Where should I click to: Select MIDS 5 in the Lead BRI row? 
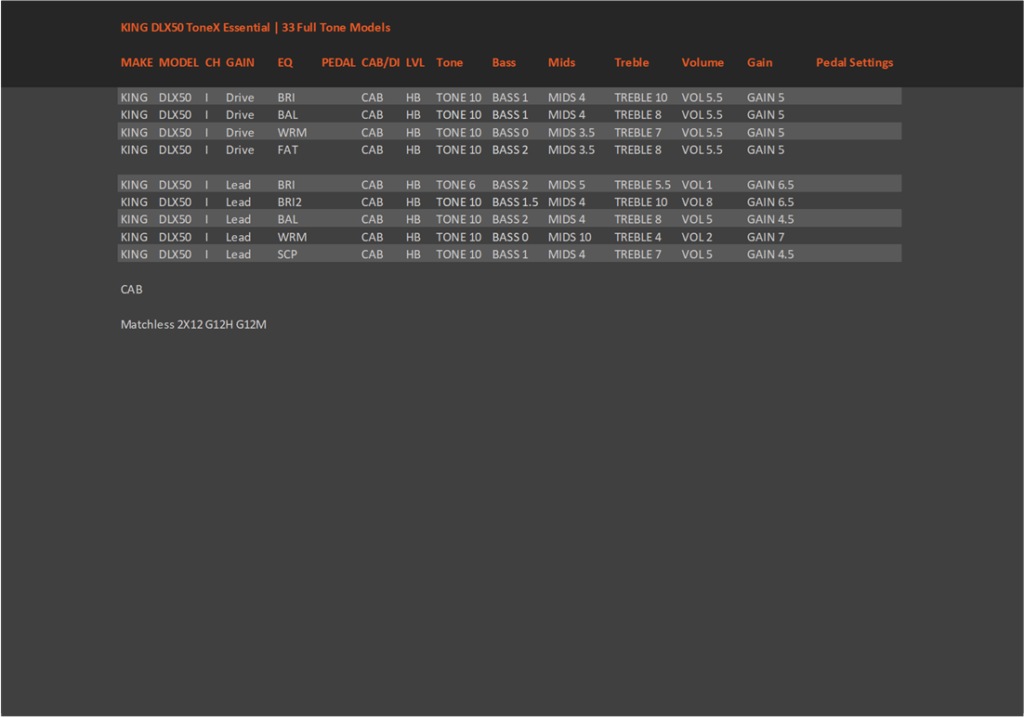[x=566, y=185]
